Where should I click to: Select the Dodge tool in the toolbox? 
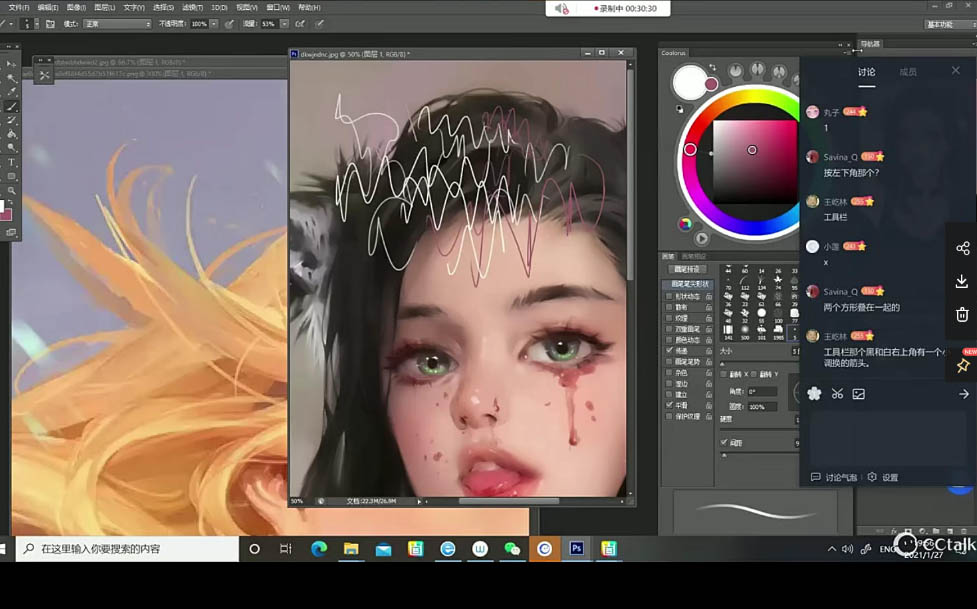(11, 148)
